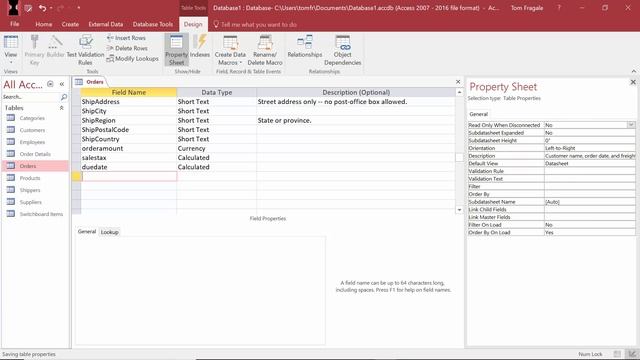640x360 pixels.
Task: Toggle the Property Sheet button
Action: (176, 50)
